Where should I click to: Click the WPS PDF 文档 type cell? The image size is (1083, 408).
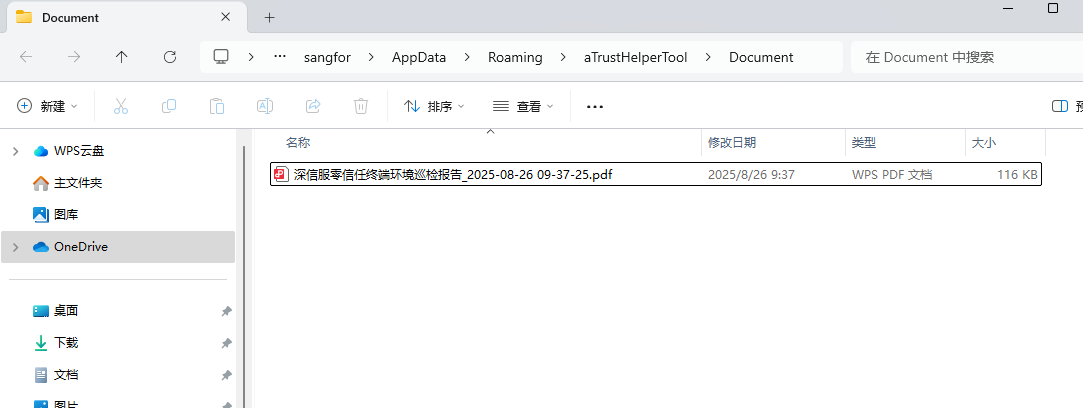pos(892,175)
